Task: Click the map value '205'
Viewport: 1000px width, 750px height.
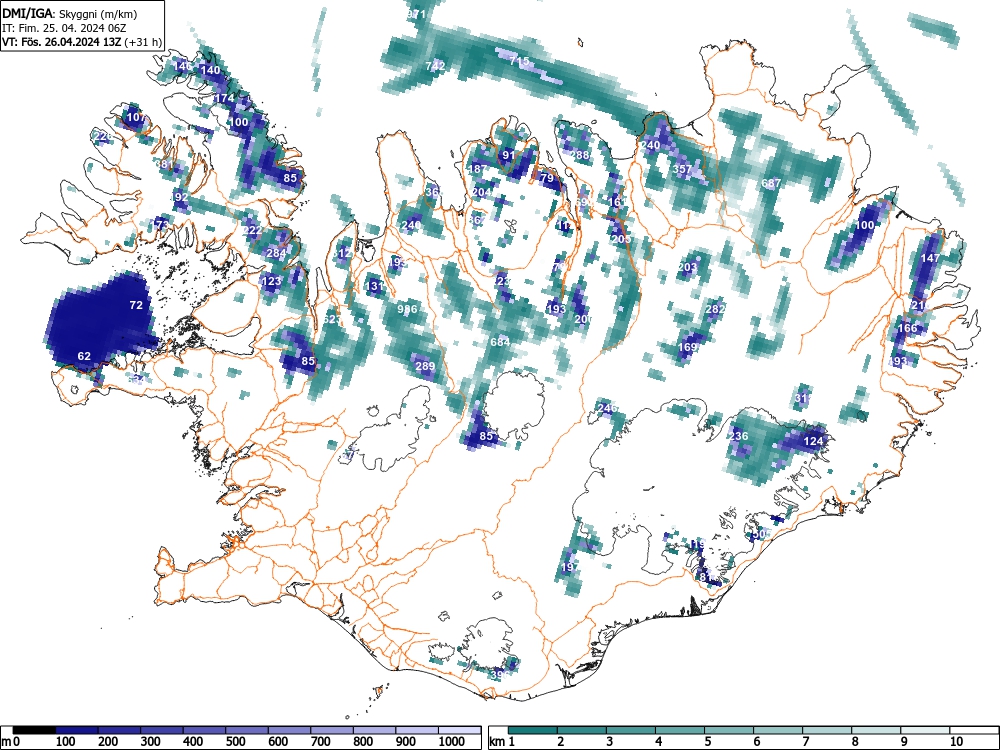Action: tap(621, 239)
